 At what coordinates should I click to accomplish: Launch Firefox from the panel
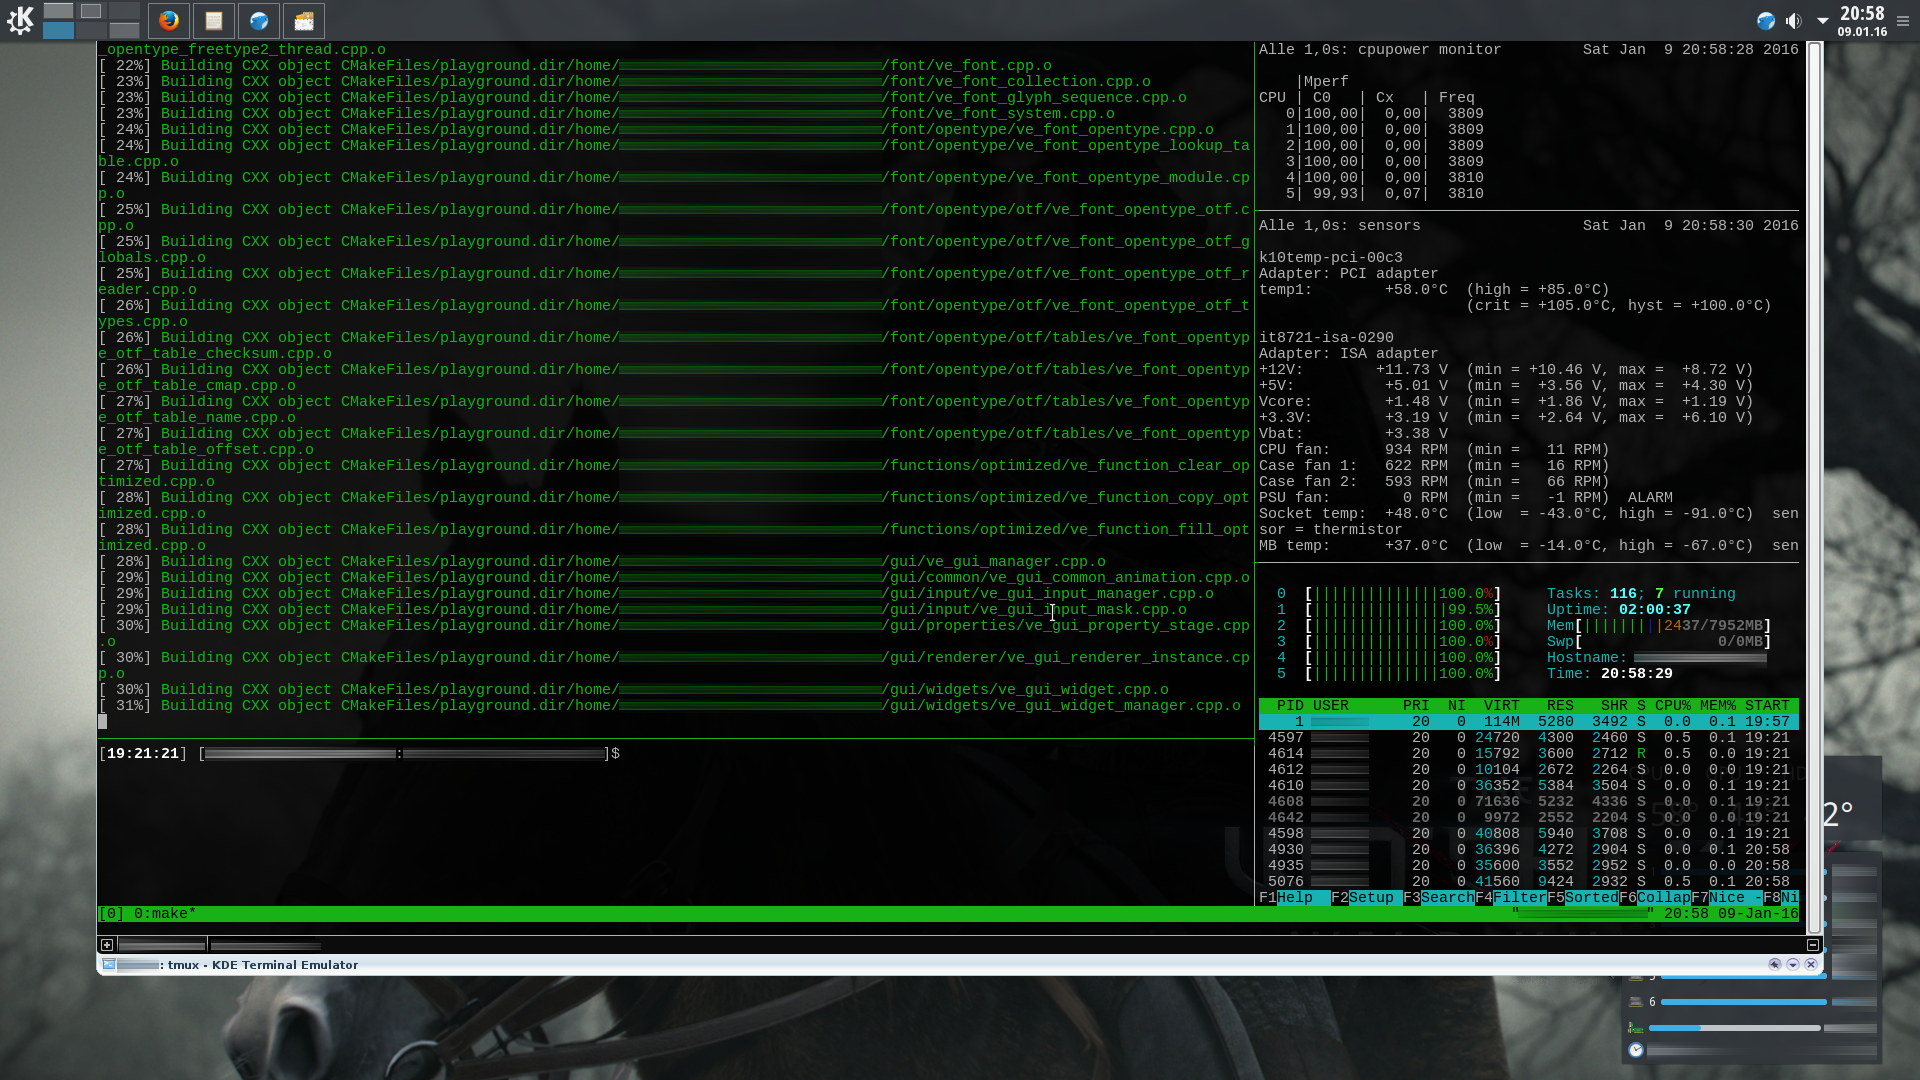point(169,20)
